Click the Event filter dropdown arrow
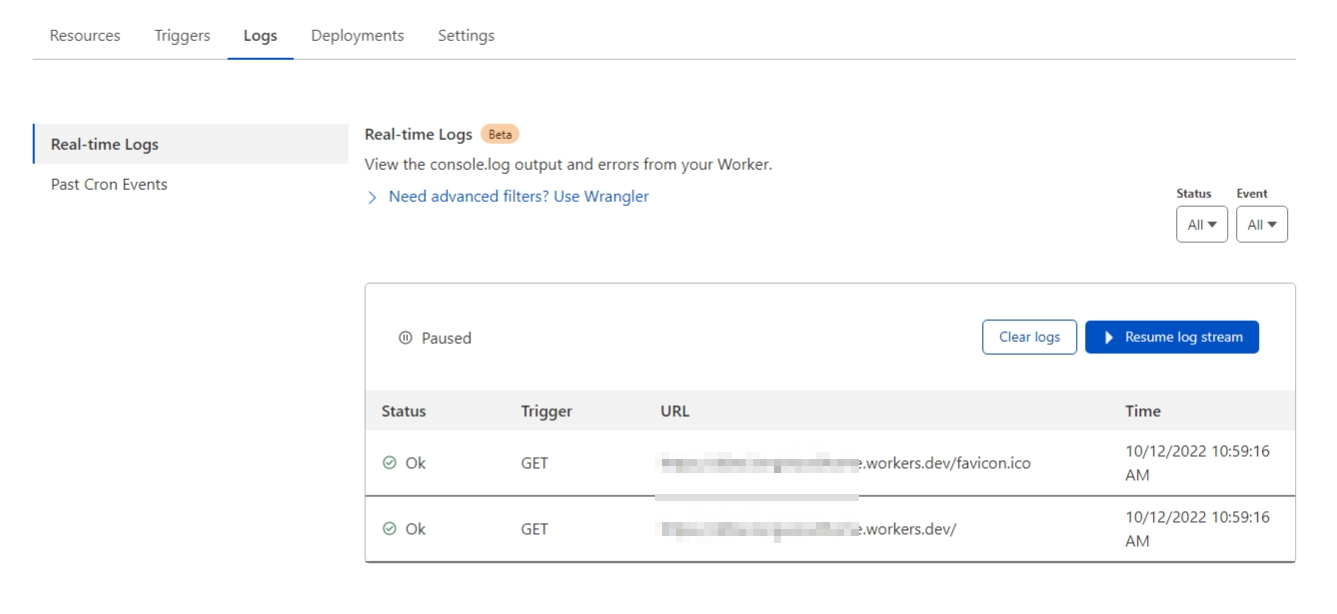Image resolution: width=1337 pixels, height=614 pixels. pyautogui.click(x=1270, y=224)
